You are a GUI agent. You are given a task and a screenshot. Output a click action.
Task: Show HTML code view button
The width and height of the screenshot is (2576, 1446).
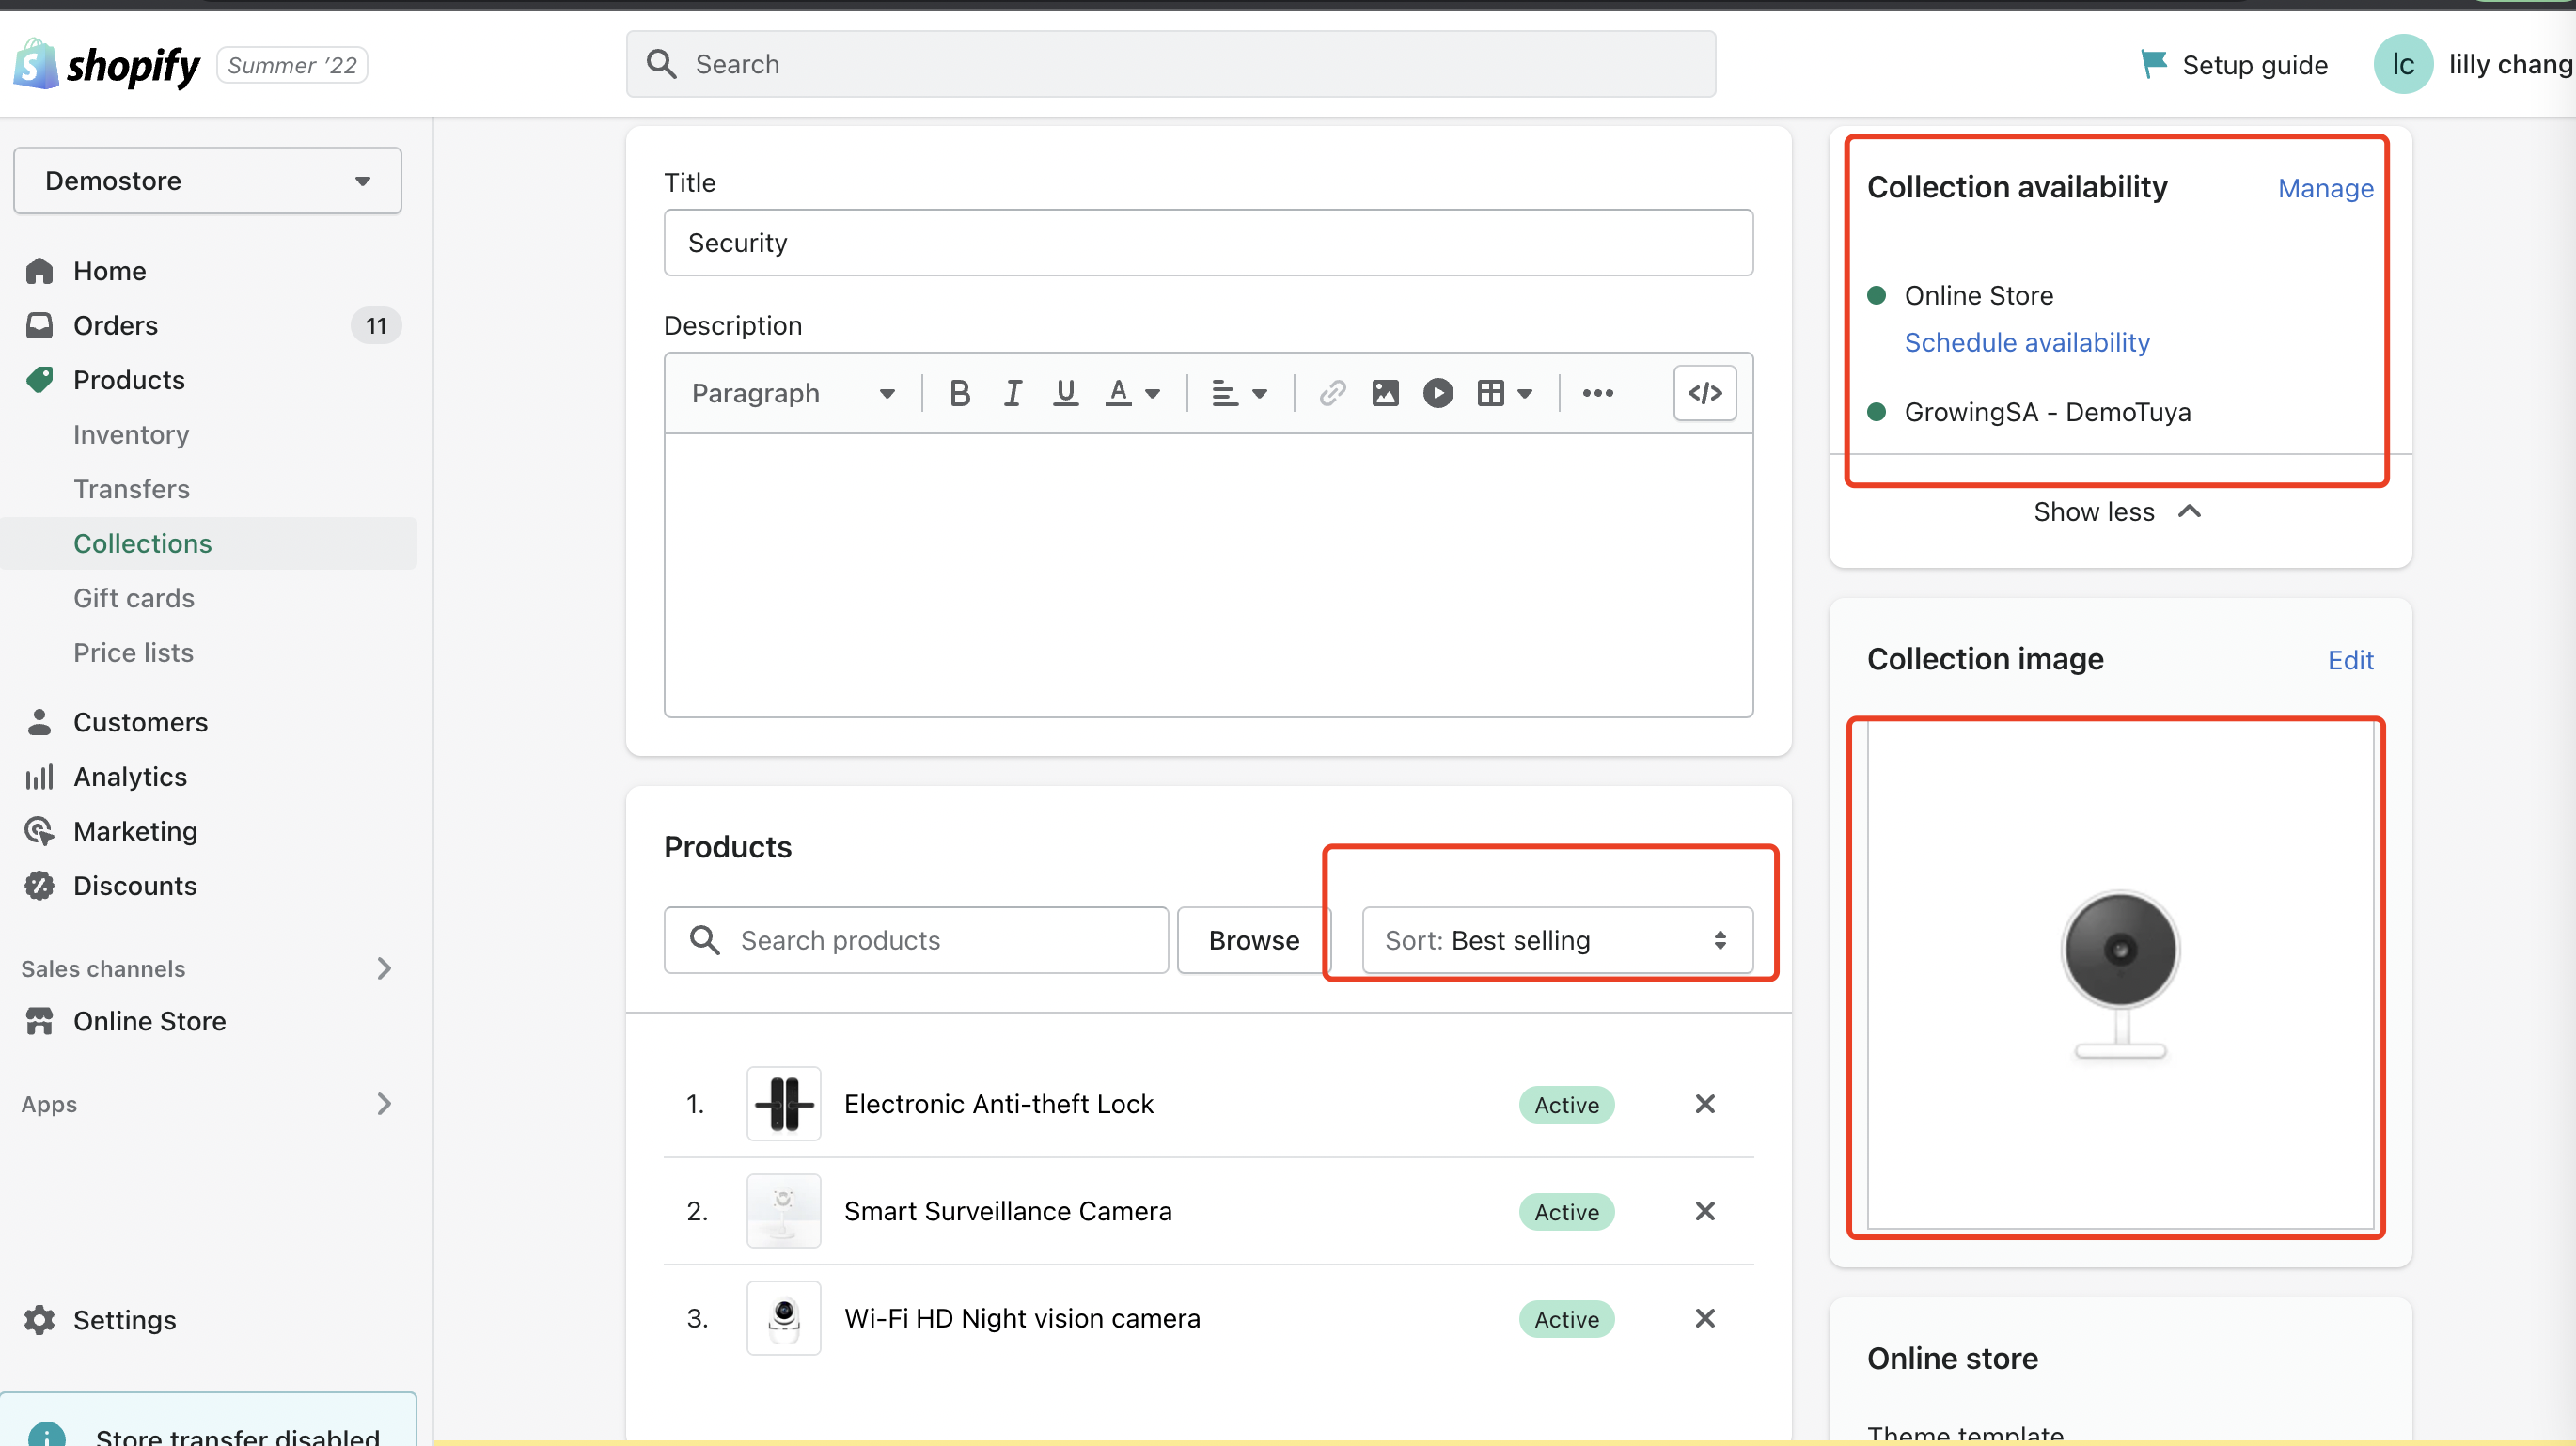point(1704,393)
